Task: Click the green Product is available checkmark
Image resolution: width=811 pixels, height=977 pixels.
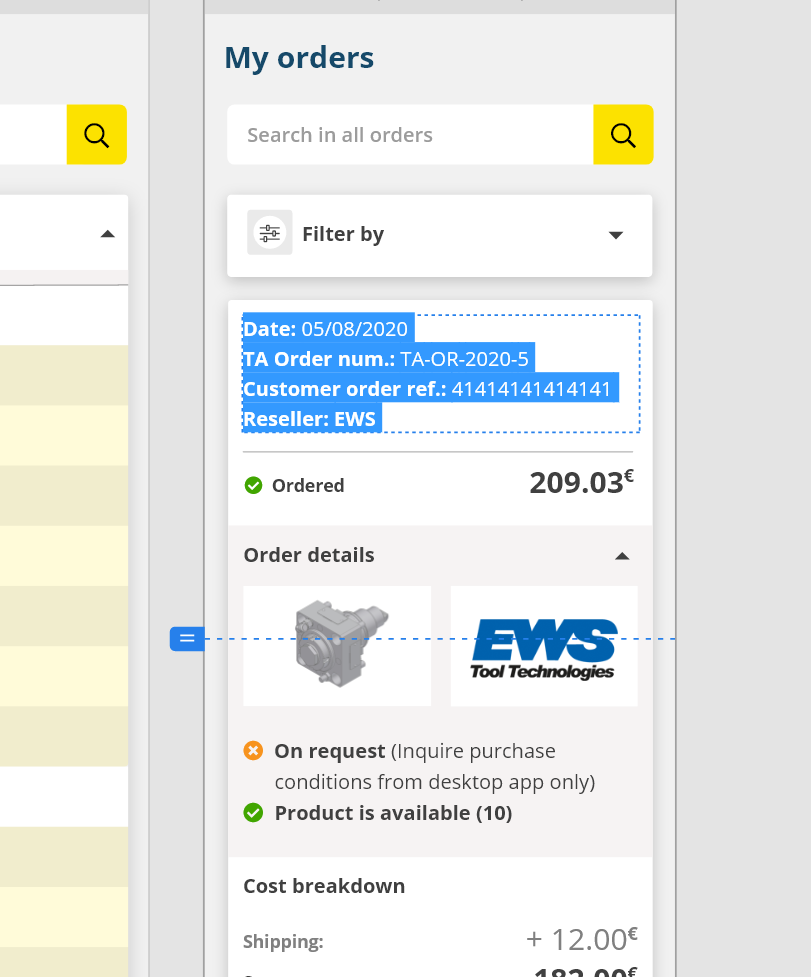Action: pyautogui.click(x=254, y=813)
